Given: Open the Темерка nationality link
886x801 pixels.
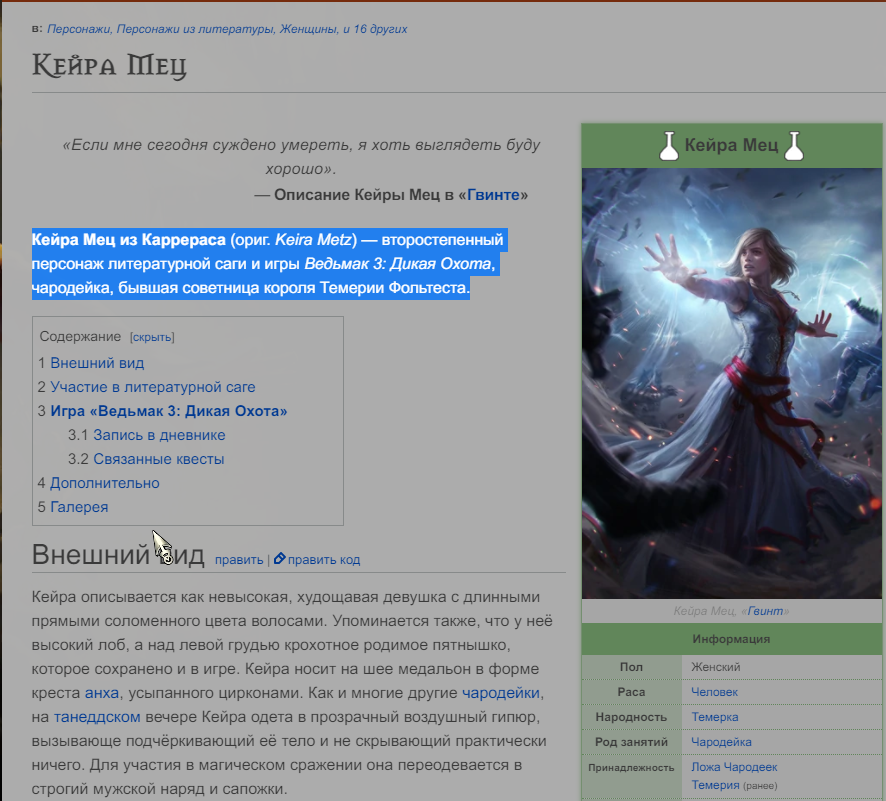Looking at the screenshot, I should point(715,717).
